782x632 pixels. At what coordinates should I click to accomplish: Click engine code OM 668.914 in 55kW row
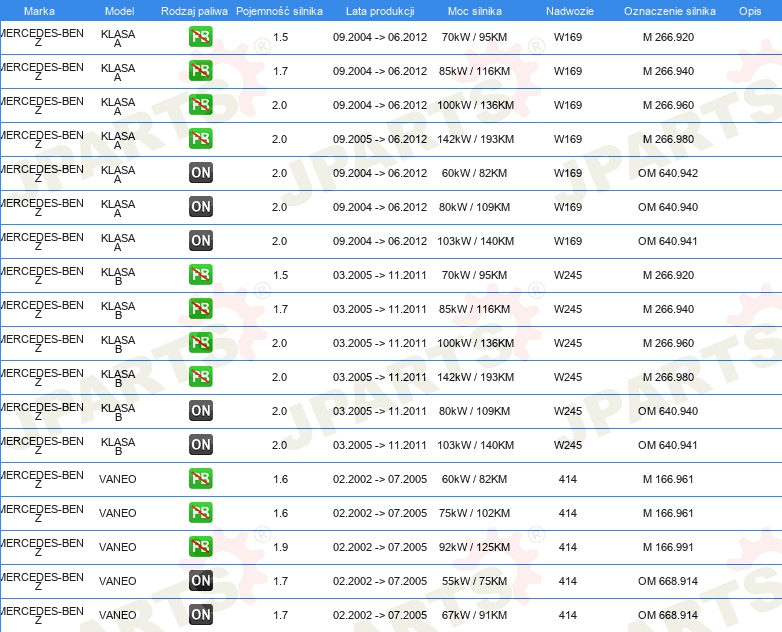(668, 581)
